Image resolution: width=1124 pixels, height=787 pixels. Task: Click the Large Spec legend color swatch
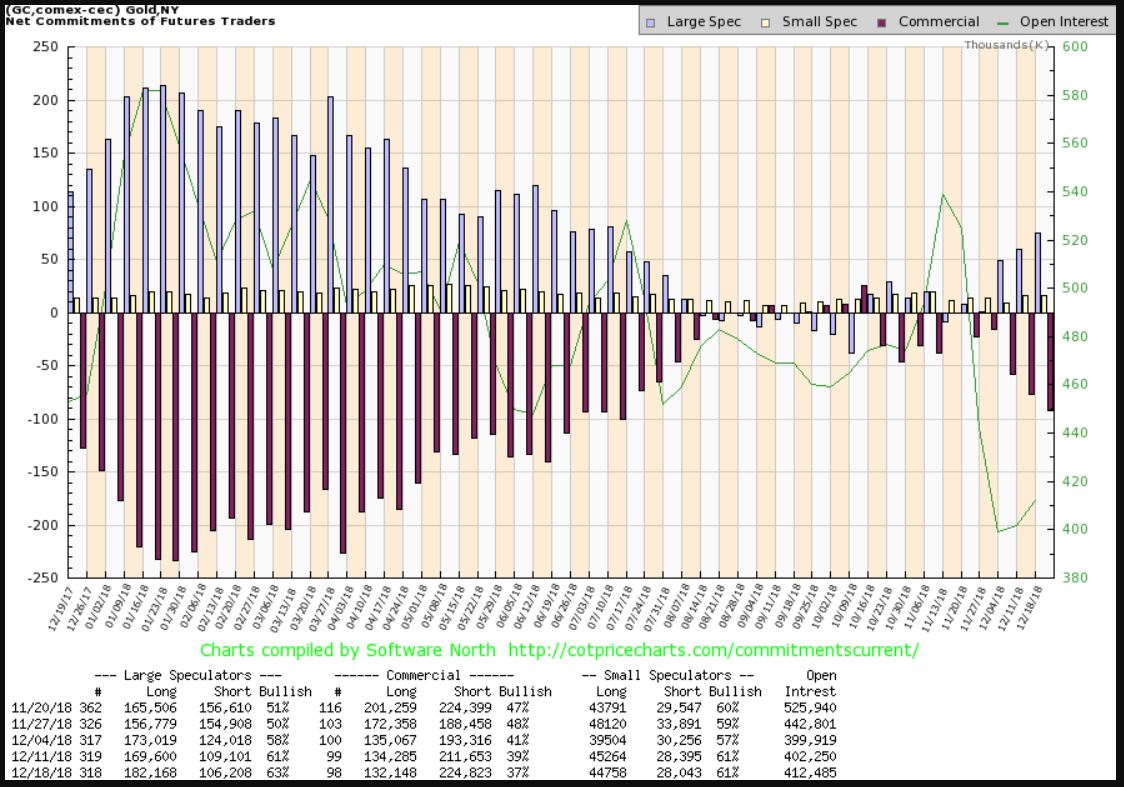(651, 21)
